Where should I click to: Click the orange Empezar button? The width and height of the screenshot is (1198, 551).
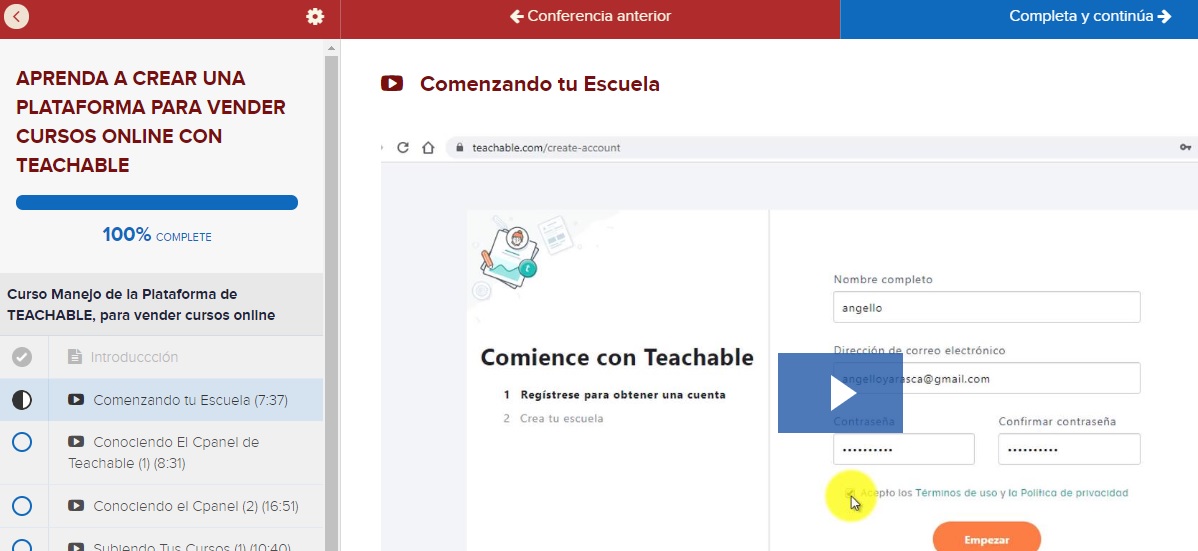click(986, 539)
